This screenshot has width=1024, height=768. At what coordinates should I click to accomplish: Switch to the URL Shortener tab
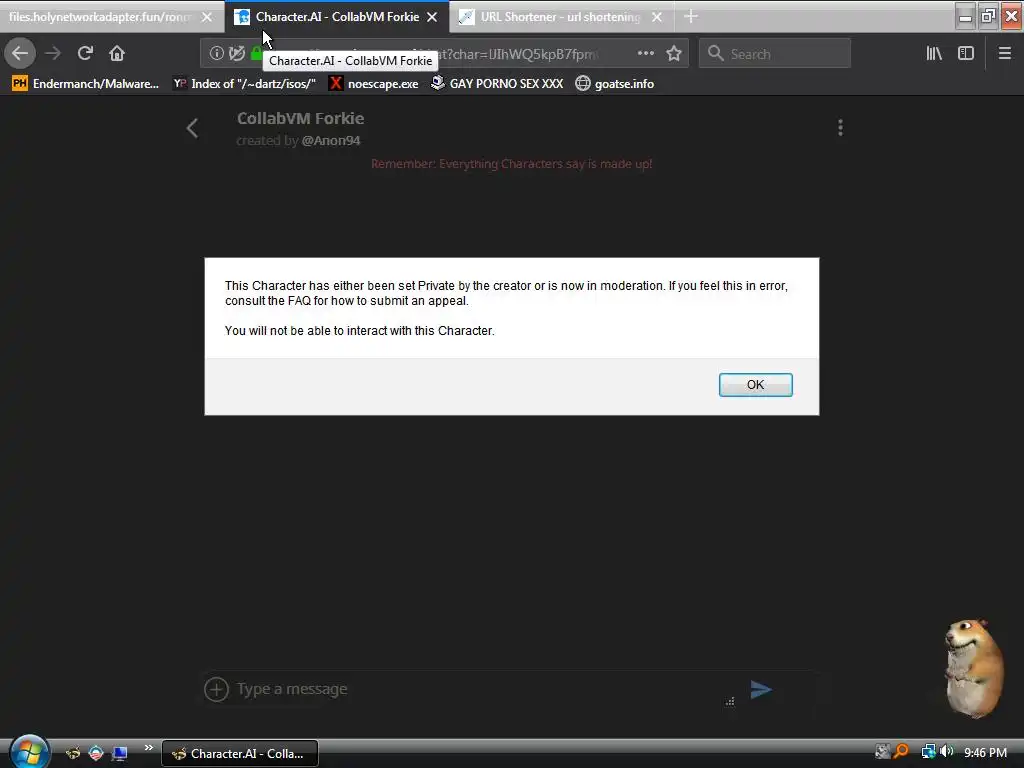pos(560,17)
